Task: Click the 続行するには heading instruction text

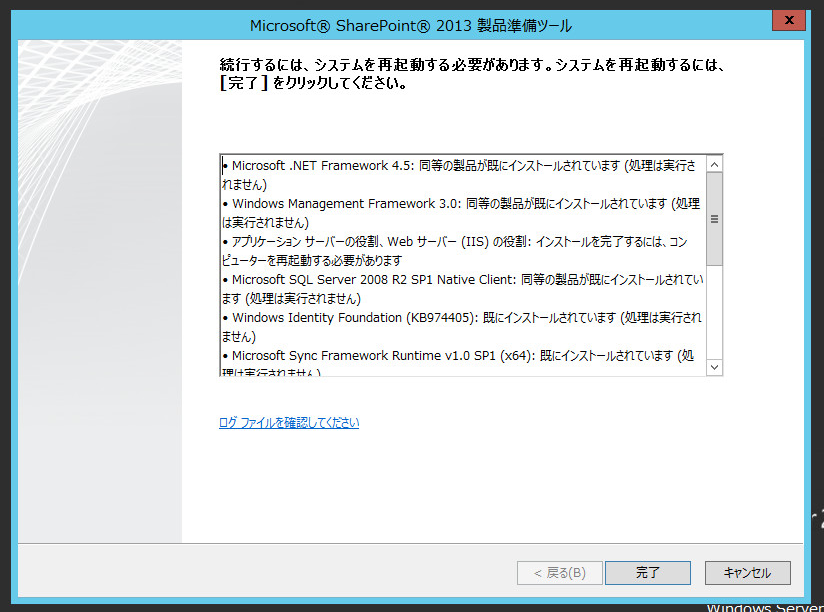Action: tap(472, 74)
